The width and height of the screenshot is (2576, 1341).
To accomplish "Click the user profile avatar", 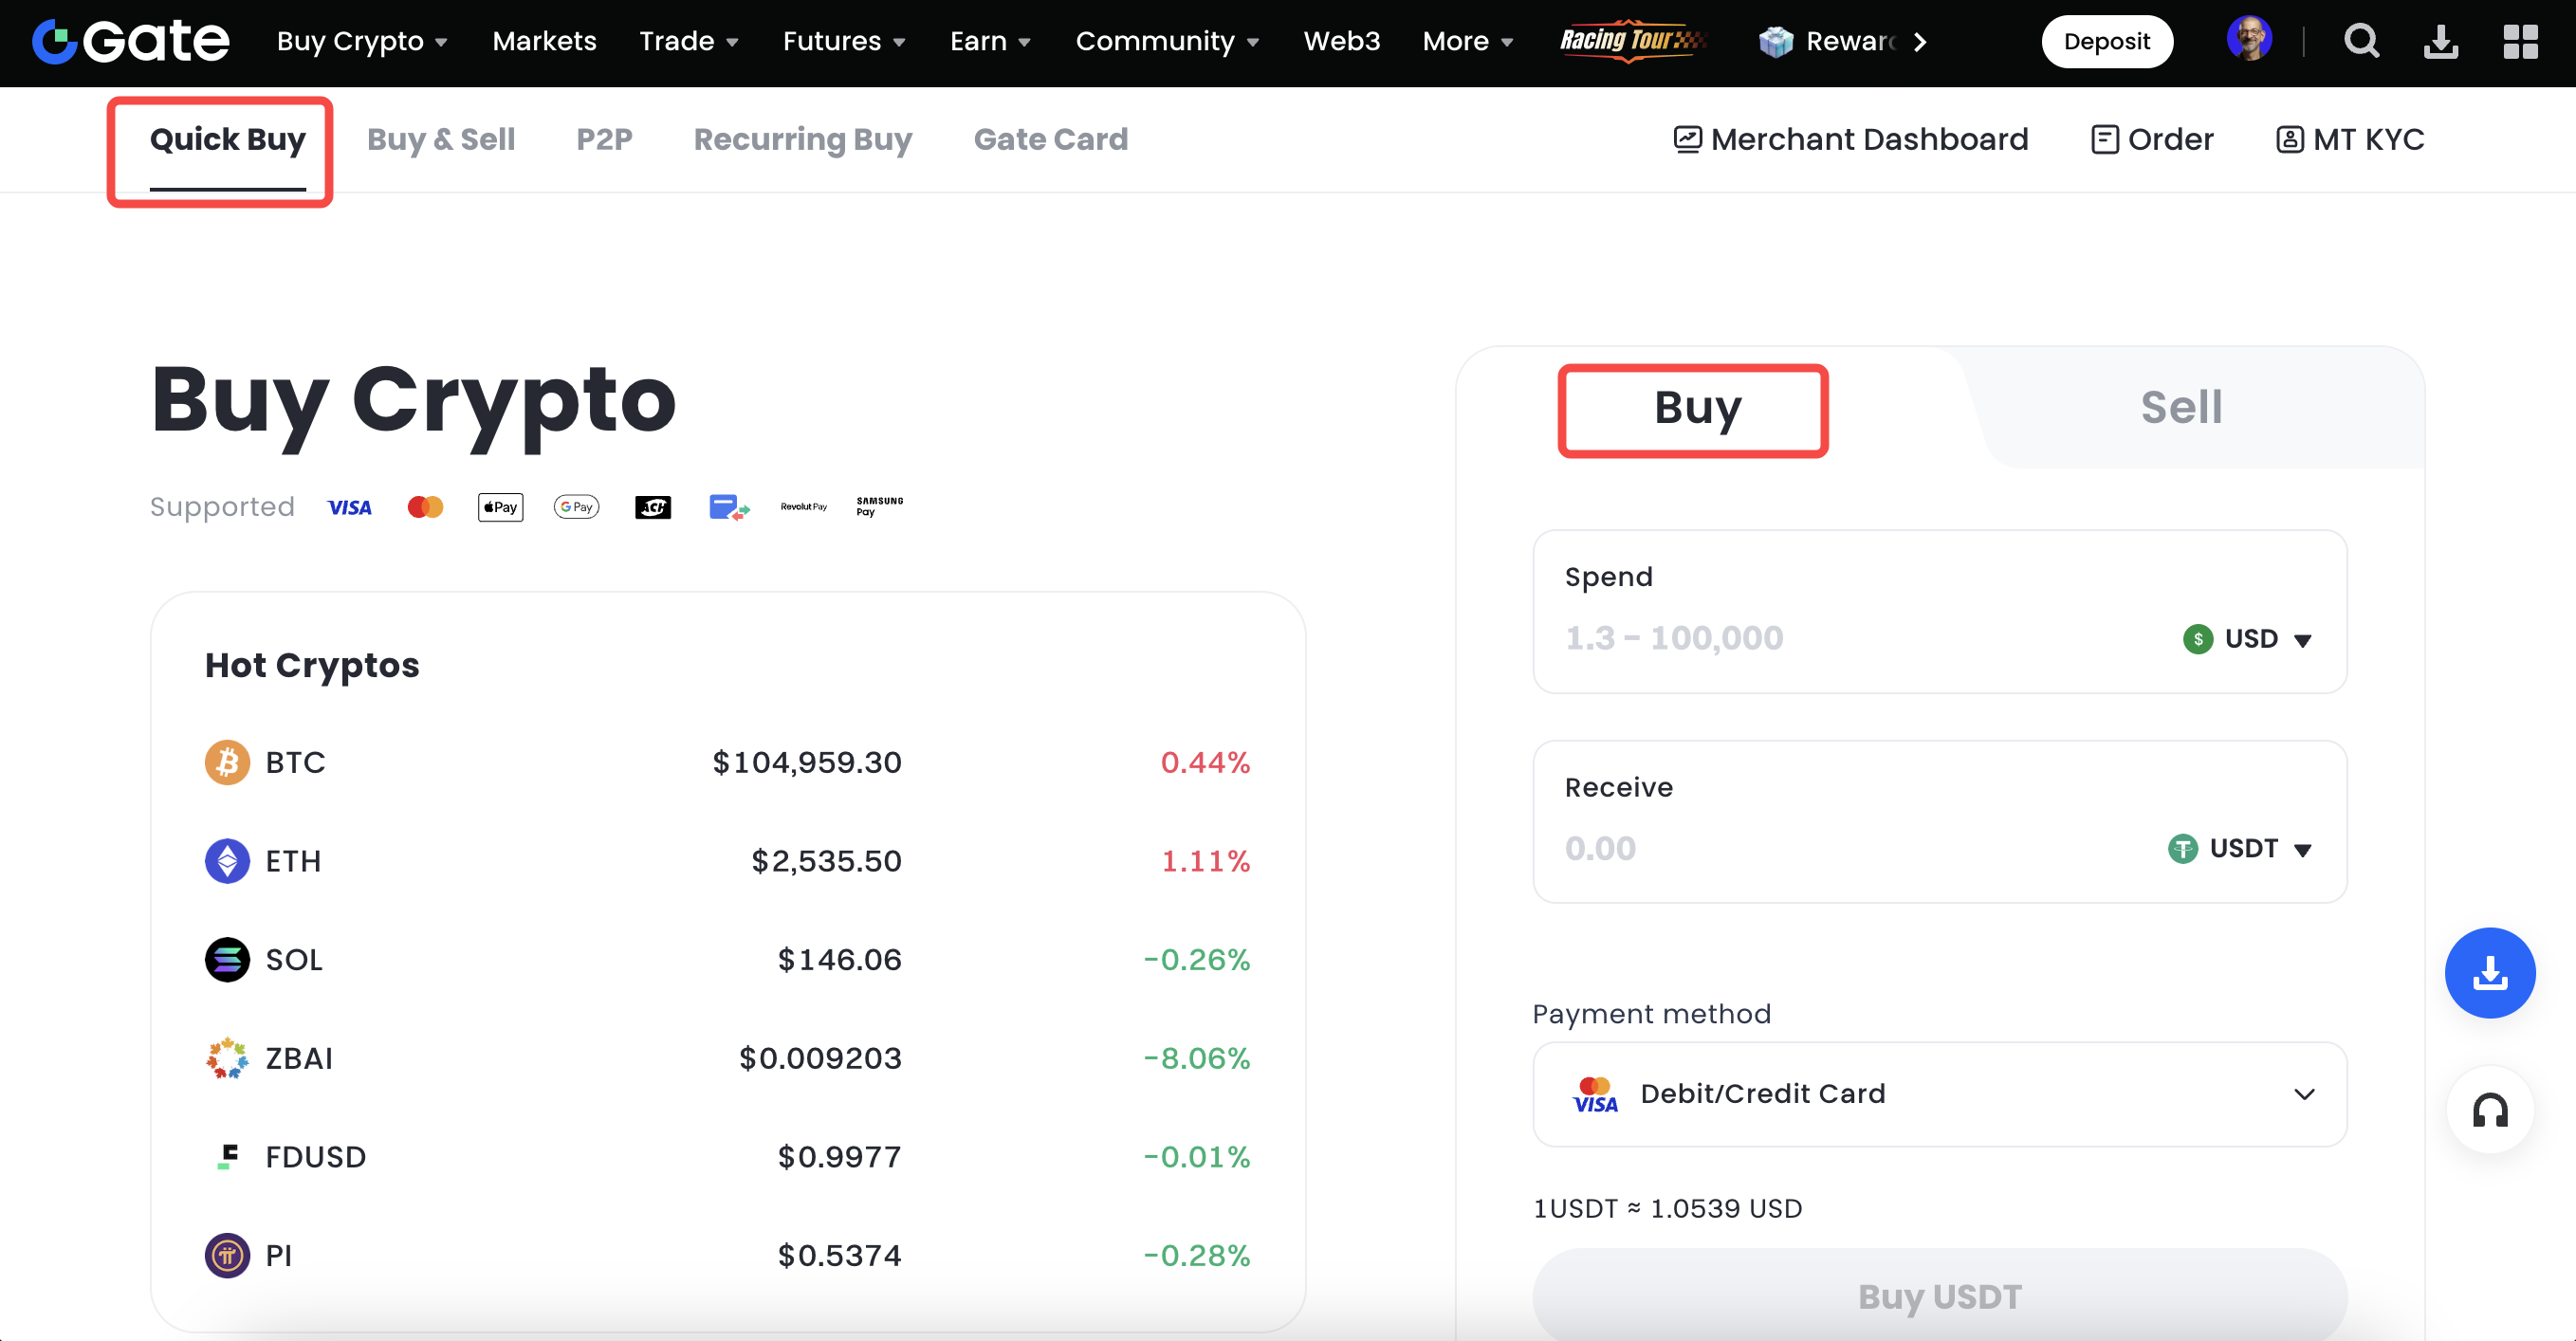I will (2249, 40).
